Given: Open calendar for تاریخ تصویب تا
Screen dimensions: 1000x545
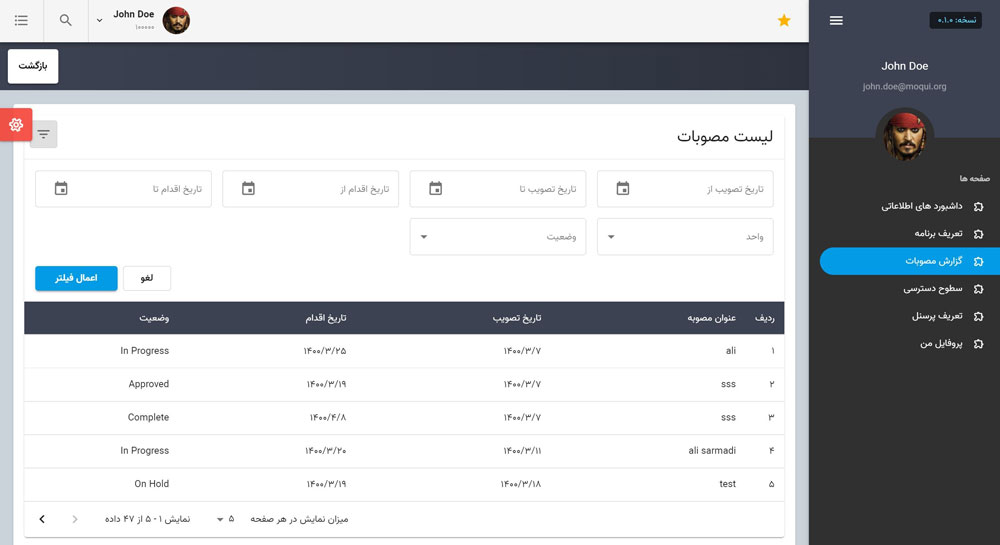Looking at the screenshot, I should 435,189.
